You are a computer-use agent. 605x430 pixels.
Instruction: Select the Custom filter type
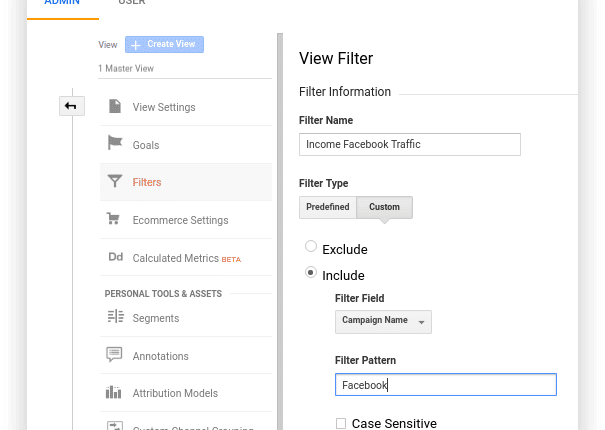tap(384, 207)
